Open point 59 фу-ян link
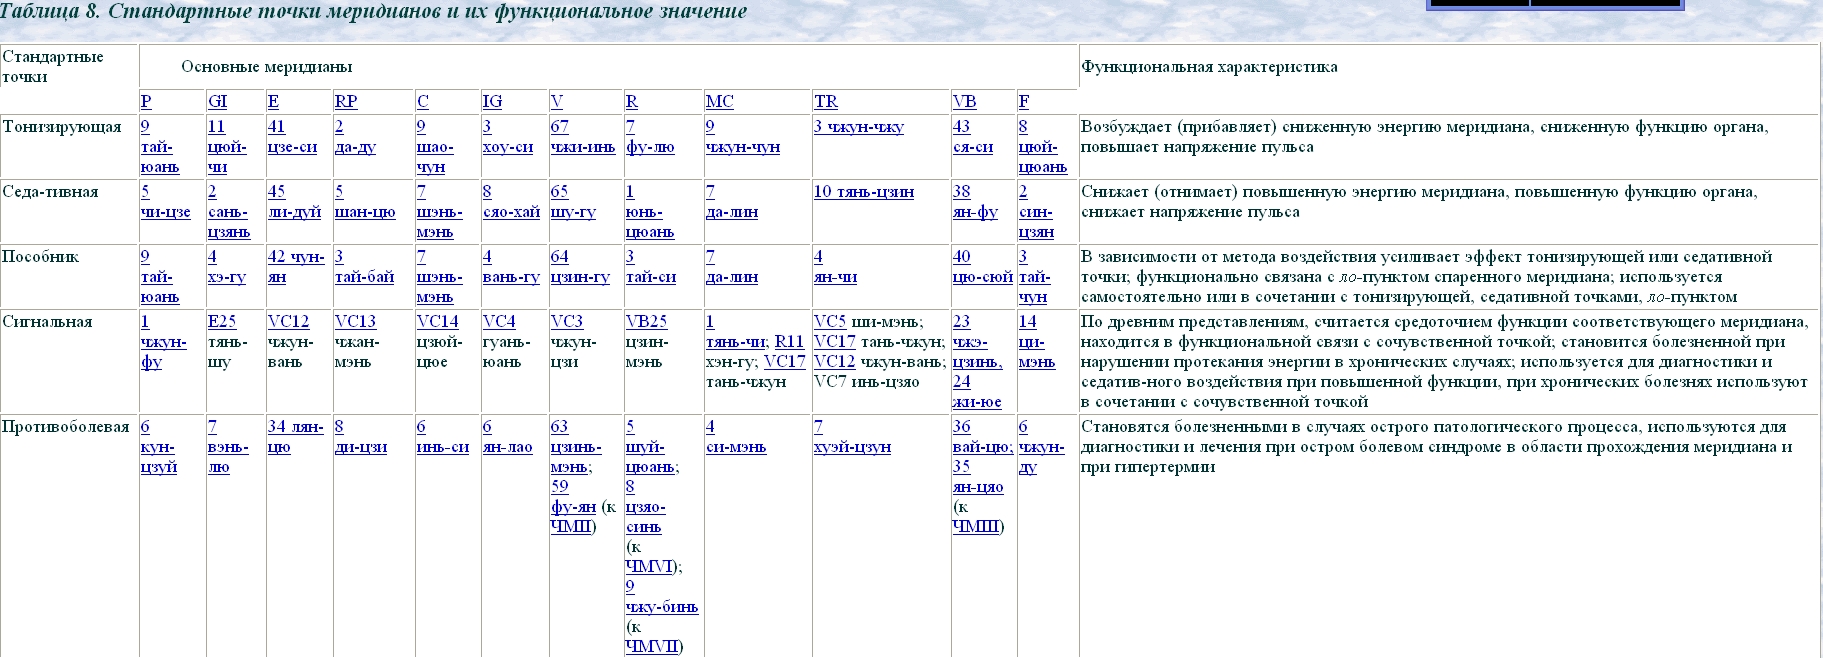Image resolution: width=1823 pixels, height=658 pixels. (x=574, y=497)
